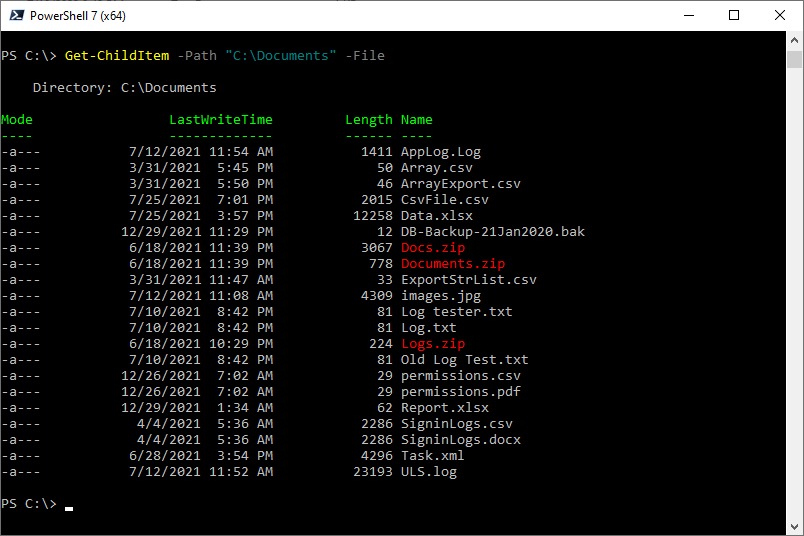Screen dimensions: 804x536
Task: Click the length value 224
Action: (381, 344)
